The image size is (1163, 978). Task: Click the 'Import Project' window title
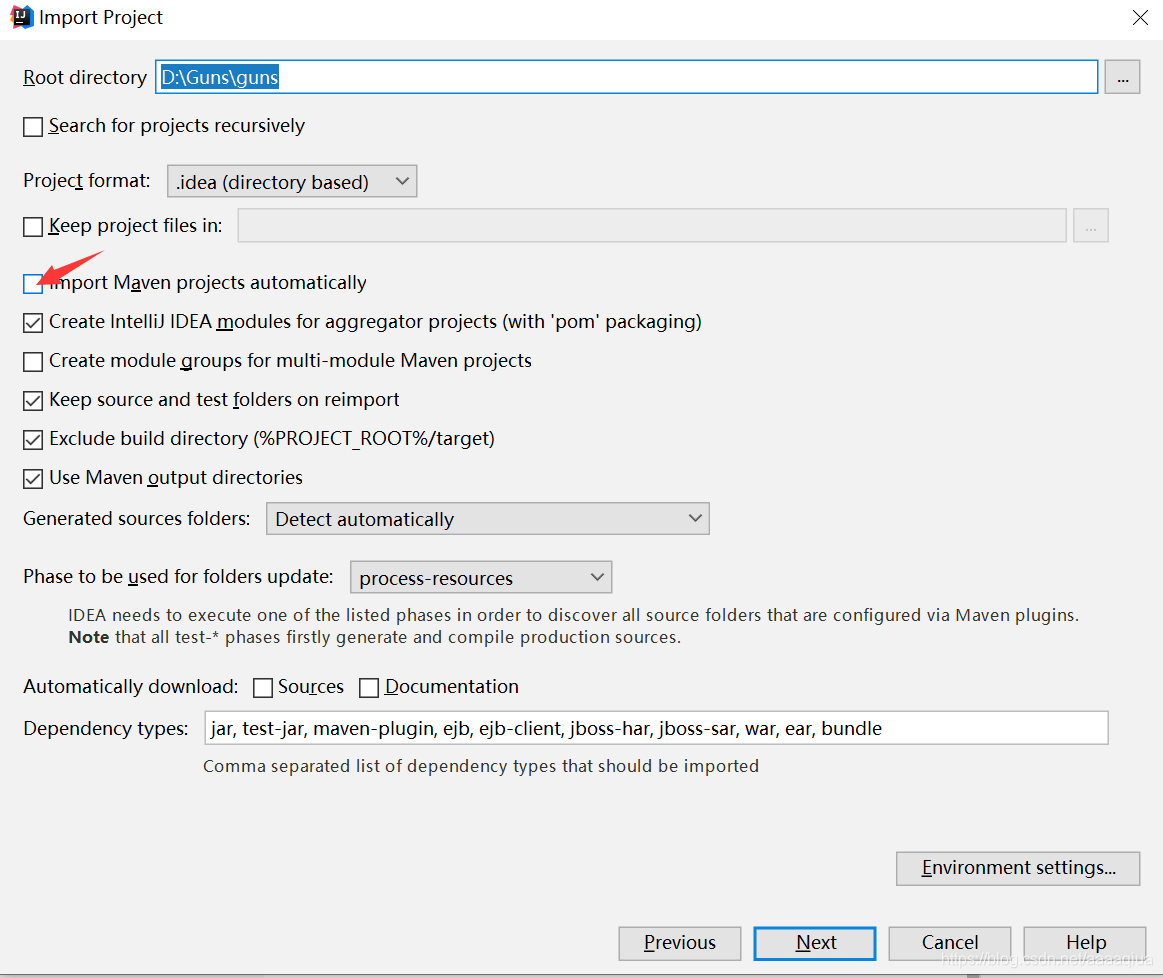101,17
